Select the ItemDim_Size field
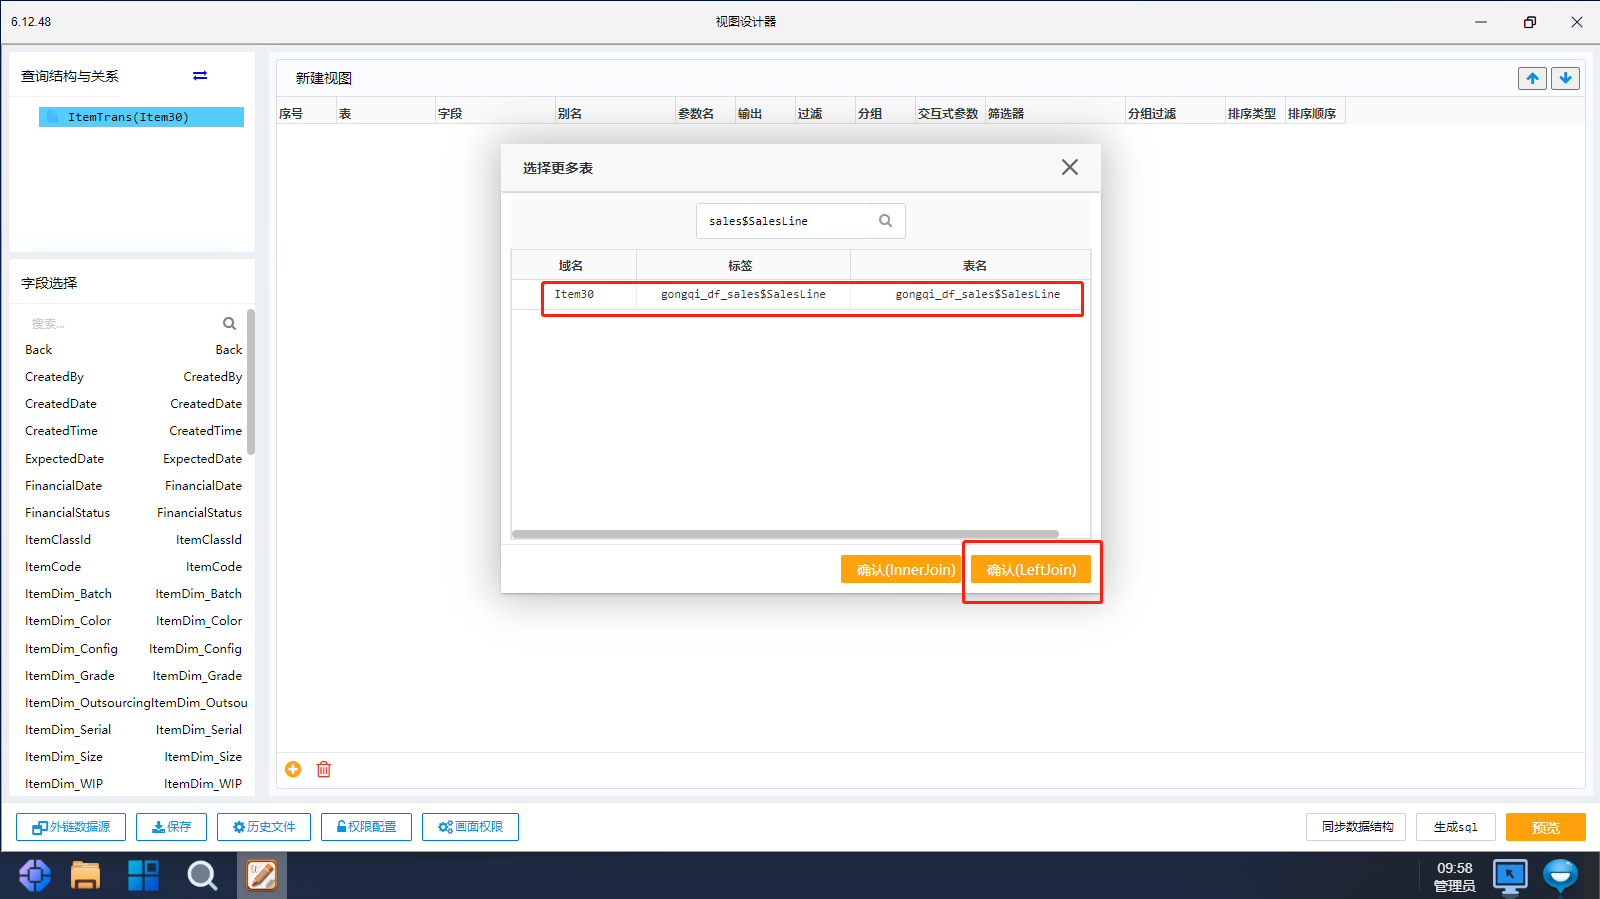Viewport: 1600px width, 899px height. pyautogui.click(x=133, y=757)
